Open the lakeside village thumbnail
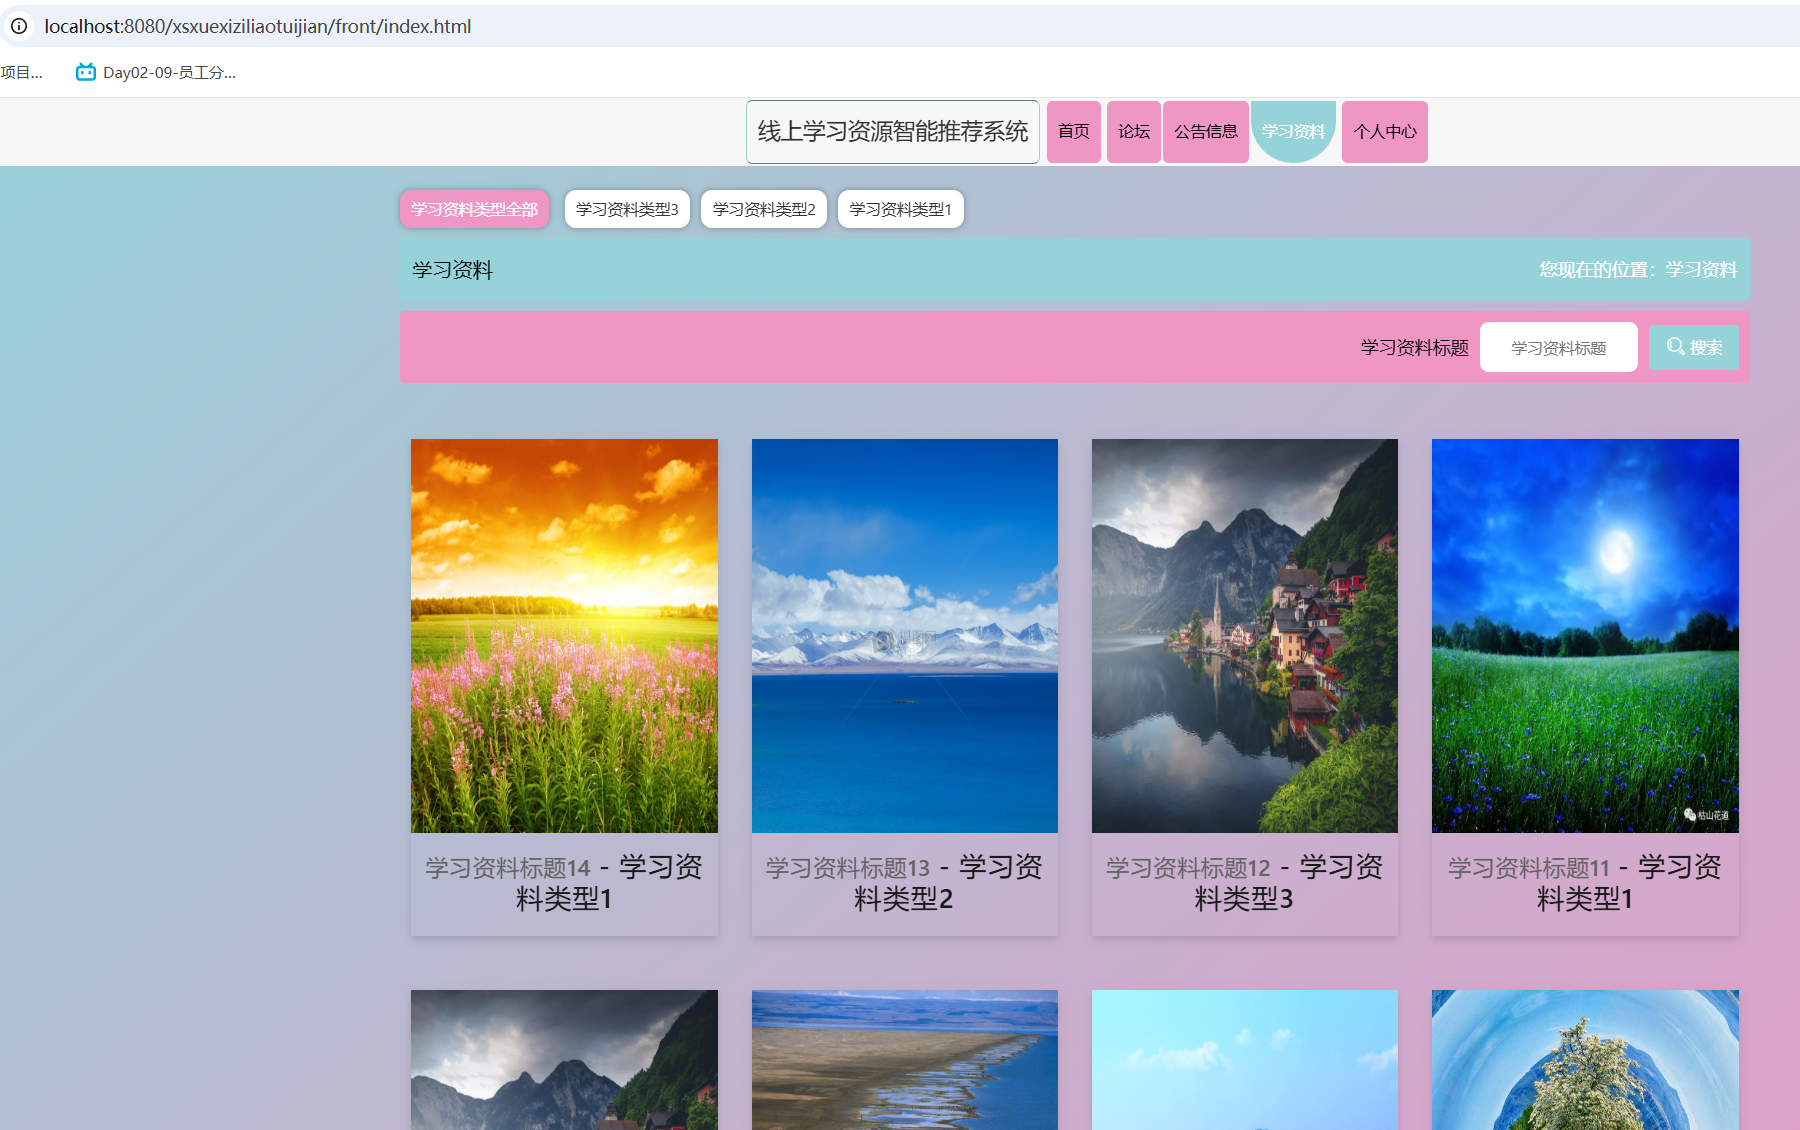The width and height of the screenshot is (1800, 1130). tap(1245, 636)
